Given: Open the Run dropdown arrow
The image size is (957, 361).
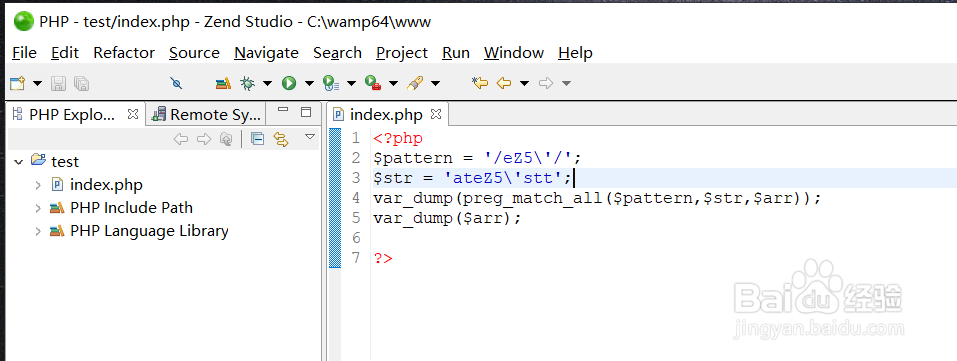Looking at the screenshot, I should pyautogui.click(x=309, y=83).
